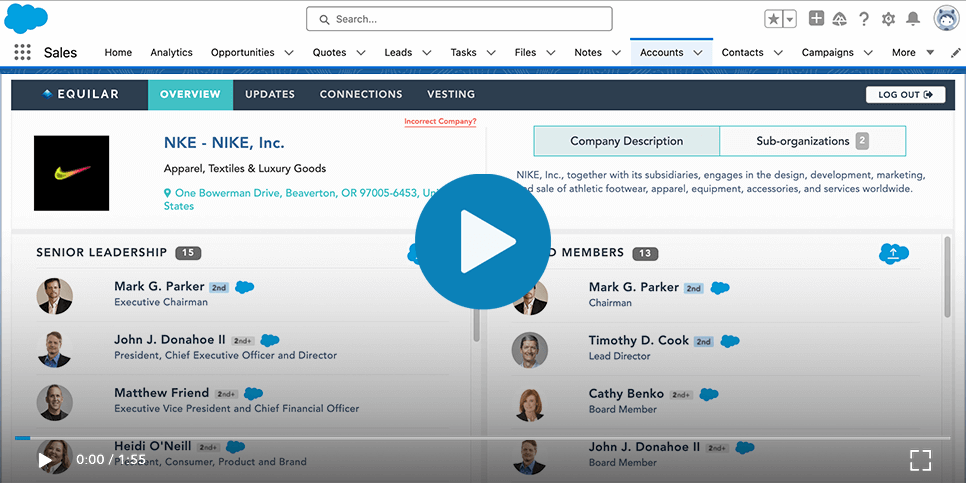This screenshot has width=966, height=483.
Task: Open the Trailhead guidance icon
Action: (x=840, y=19)
